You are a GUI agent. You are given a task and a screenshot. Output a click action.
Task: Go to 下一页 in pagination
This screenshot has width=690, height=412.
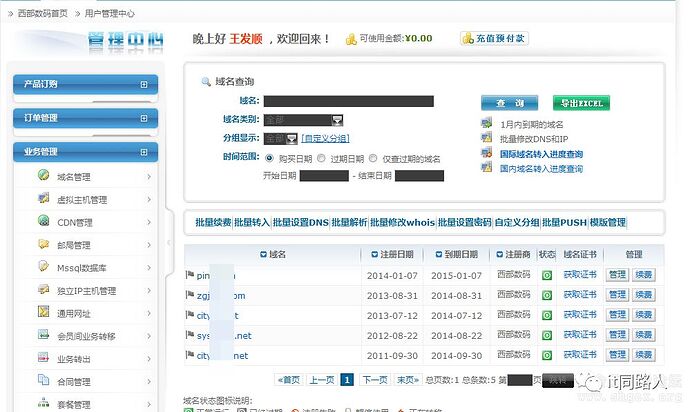click(x=374, y=380)
